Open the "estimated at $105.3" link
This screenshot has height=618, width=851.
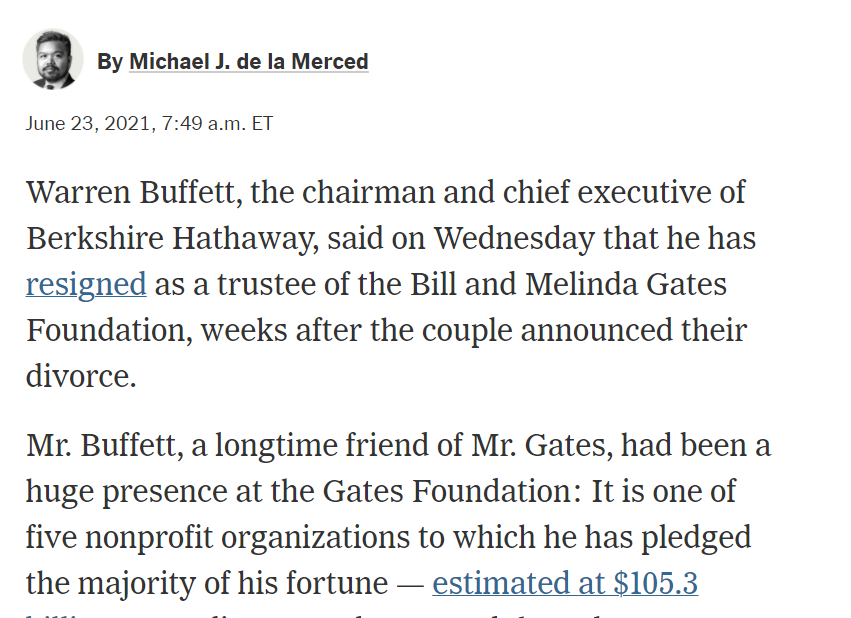565,583
